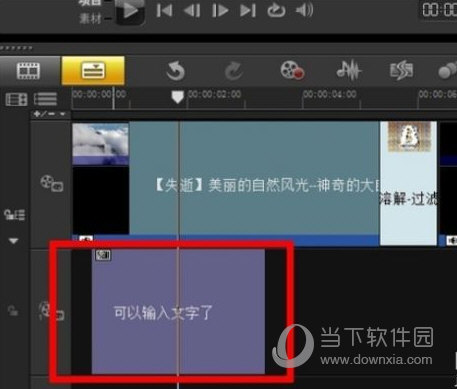Select the yellow Timeline view button
The height and width of the screenshot is (389, 457).
(93, 71)
